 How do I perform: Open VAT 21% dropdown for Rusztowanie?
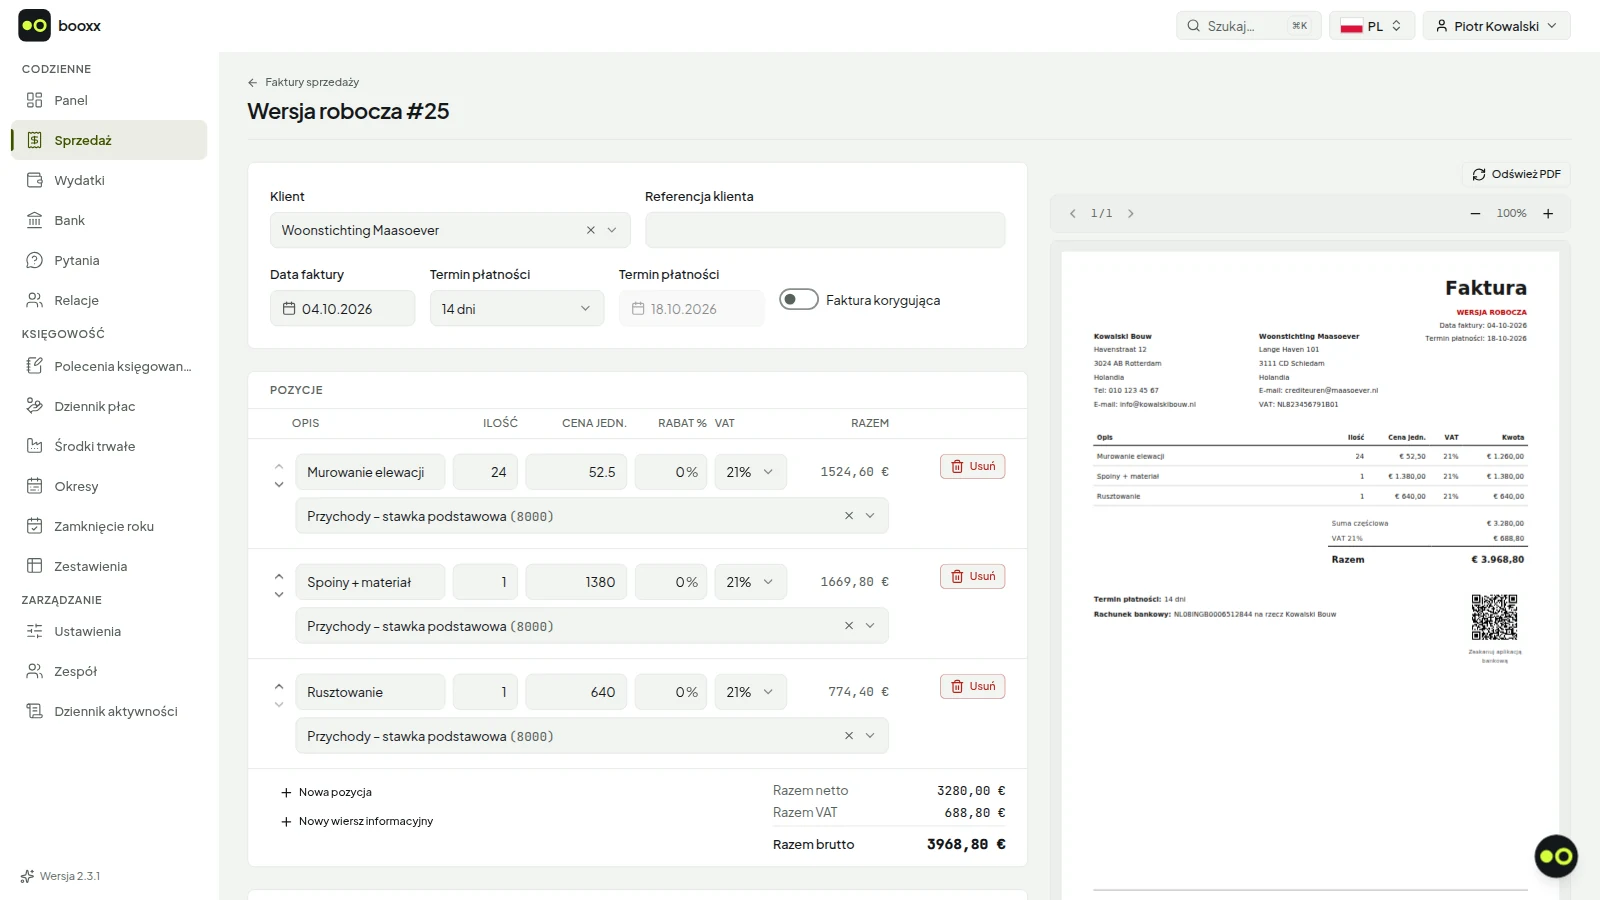tap(750, 692)
